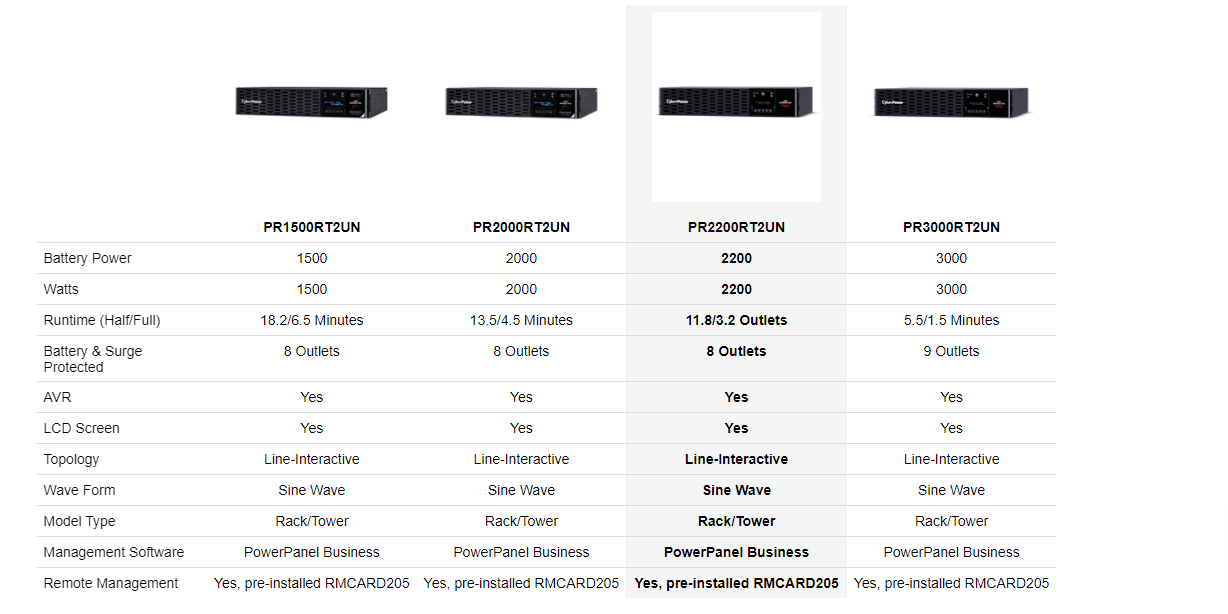Click the Battery Power row label
Image resolution: width=1228 pixels, height=614 pixels.
88,258
